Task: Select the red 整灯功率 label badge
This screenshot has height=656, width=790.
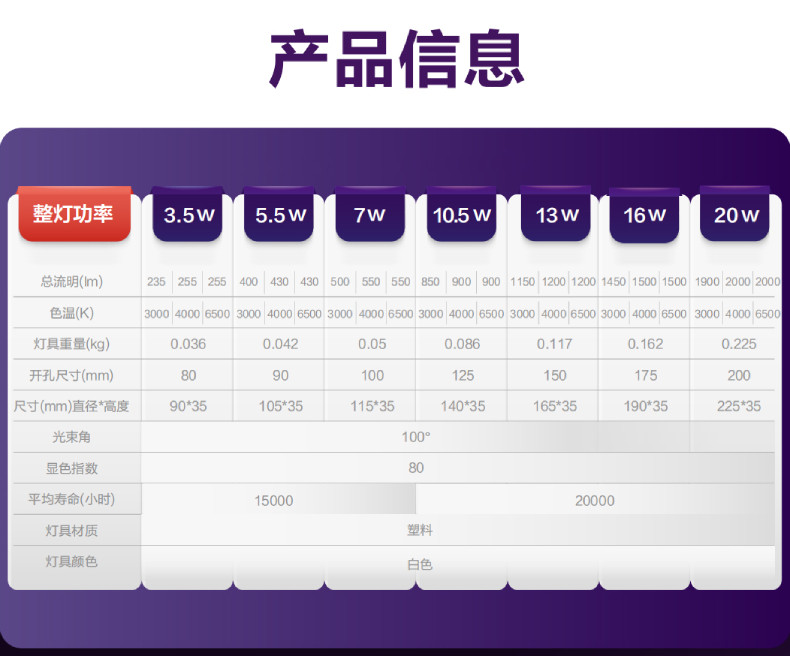Action: coord(75,214)
